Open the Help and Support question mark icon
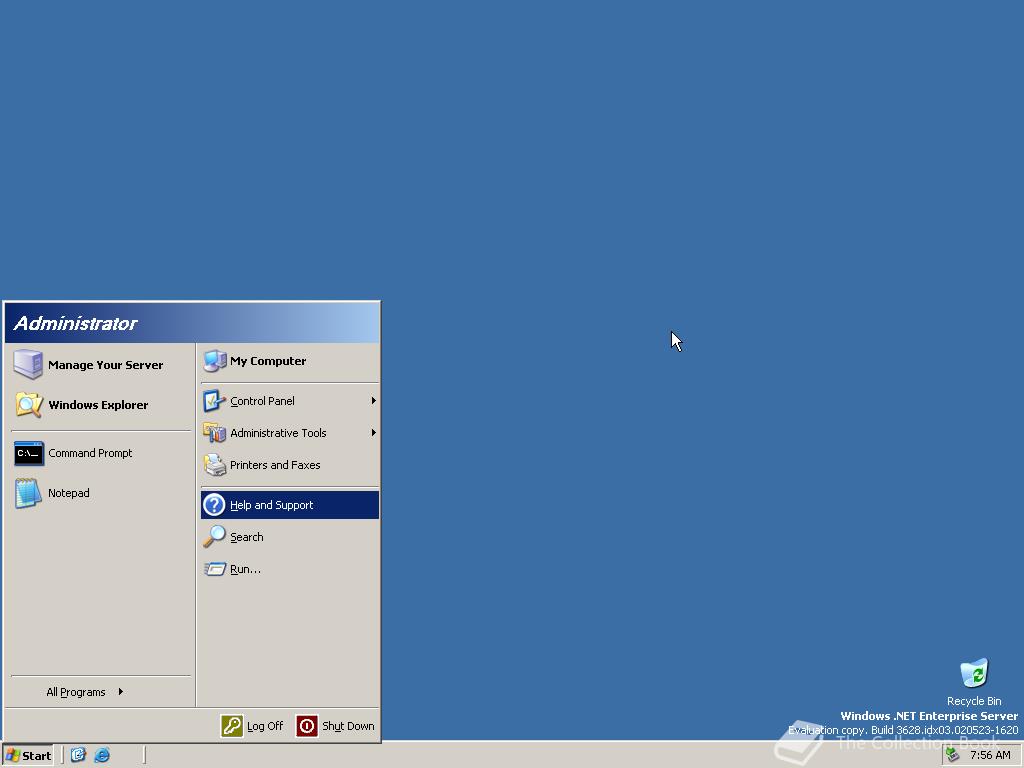Image resolution: width=1024 pixels, height=768 pixels. [214, 505]
